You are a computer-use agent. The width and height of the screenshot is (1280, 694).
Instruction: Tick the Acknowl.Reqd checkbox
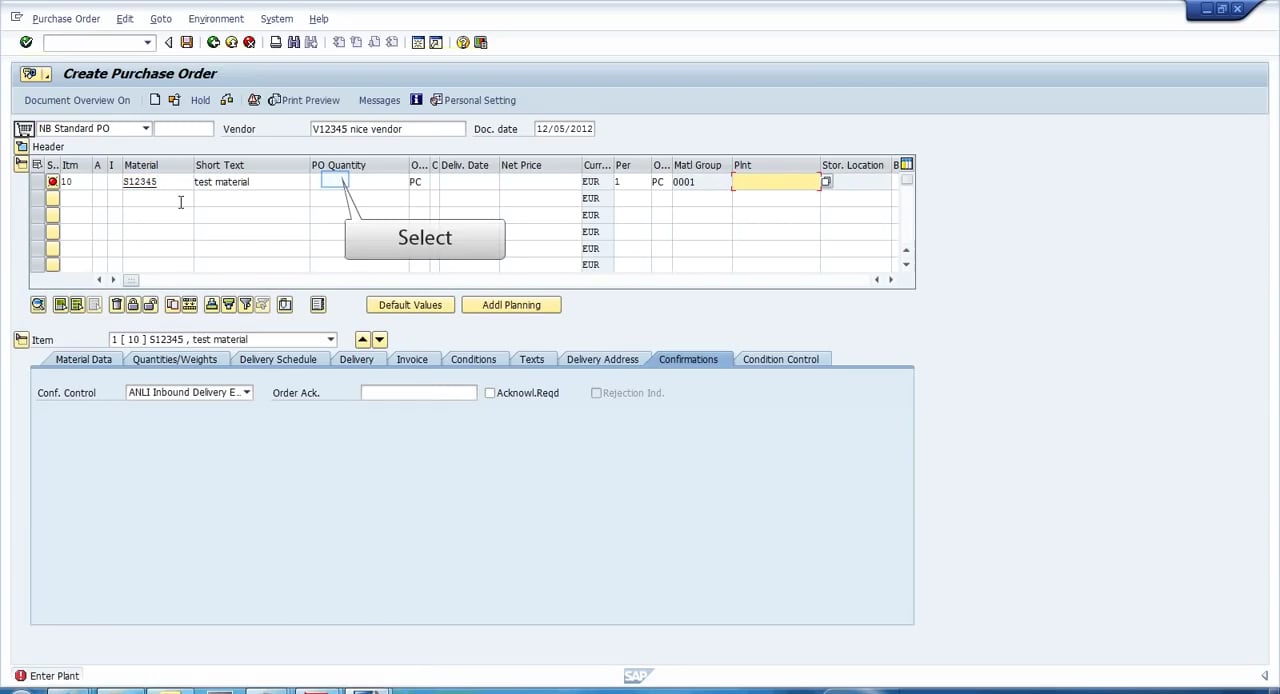click(x=490, y=393)
